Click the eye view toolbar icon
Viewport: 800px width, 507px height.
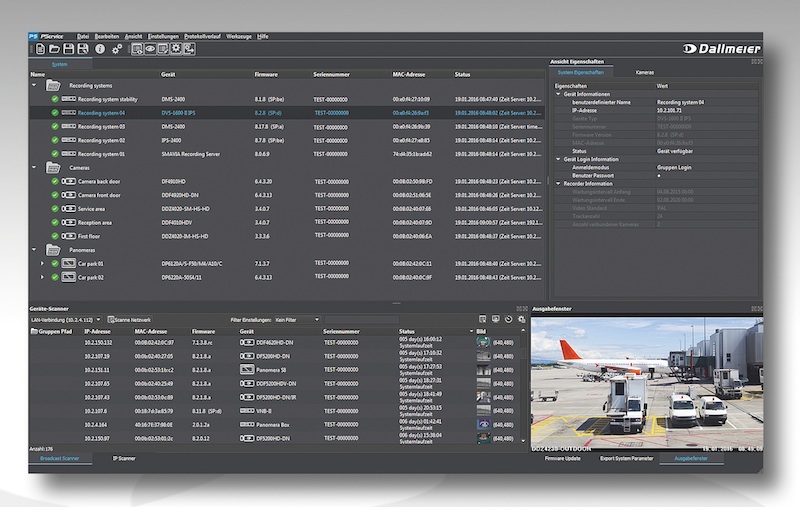(x=151, y=48)
